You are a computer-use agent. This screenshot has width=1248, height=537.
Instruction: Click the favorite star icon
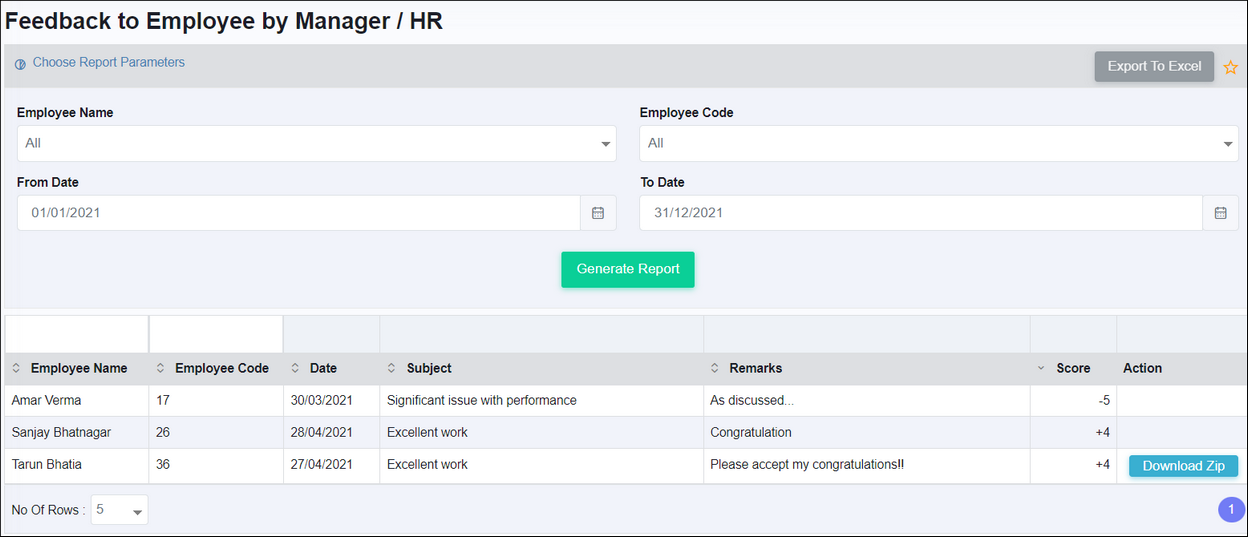(x=1231, y=67)
